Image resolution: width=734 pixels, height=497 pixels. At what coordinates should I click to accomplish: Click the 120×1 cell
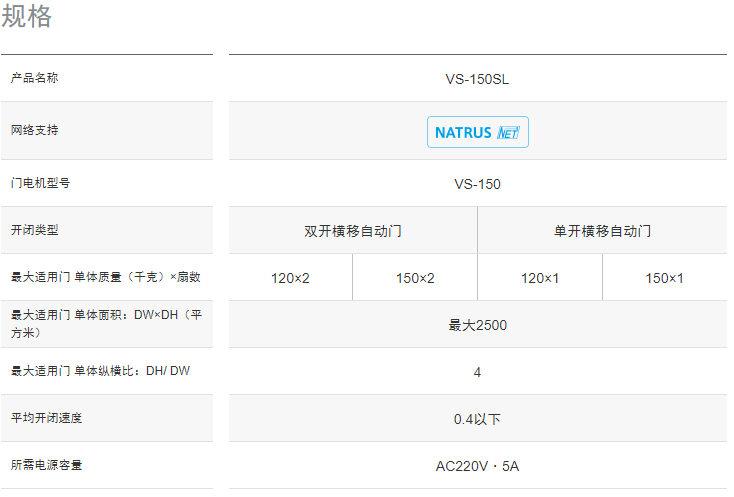point(540,278)
